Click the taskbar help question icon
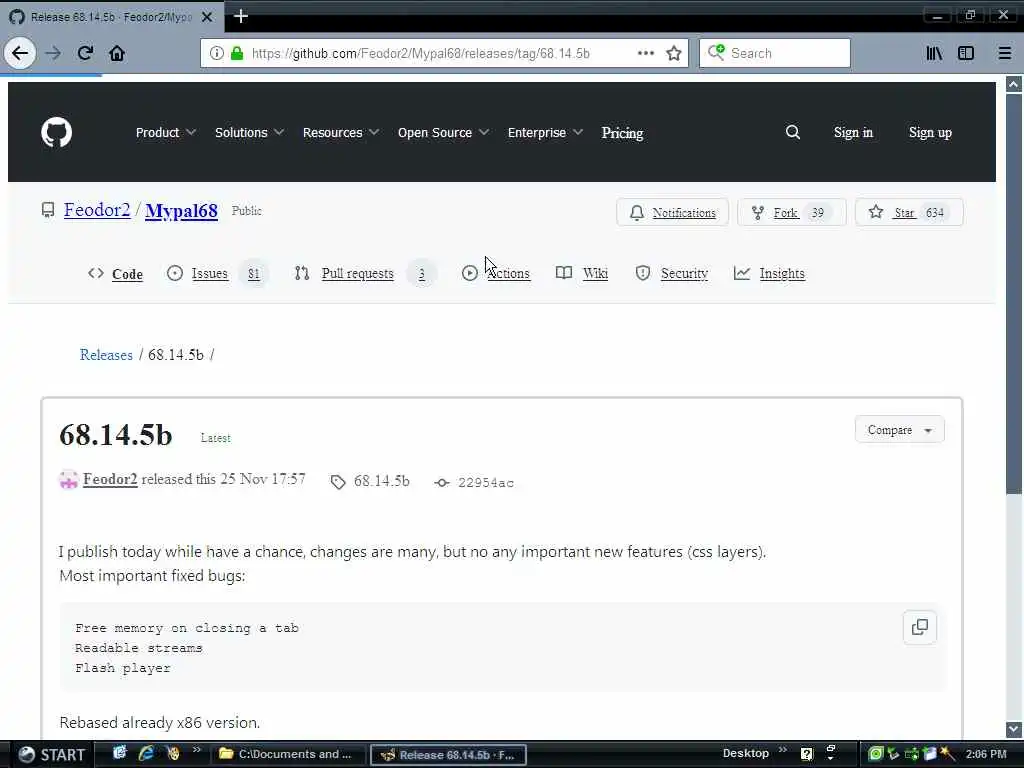 click(807, 754)
